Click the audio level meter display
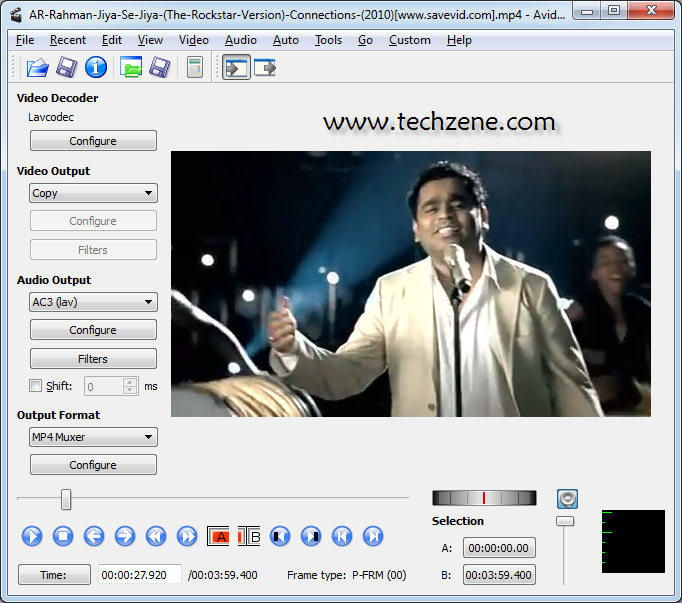 pos(633,541)
